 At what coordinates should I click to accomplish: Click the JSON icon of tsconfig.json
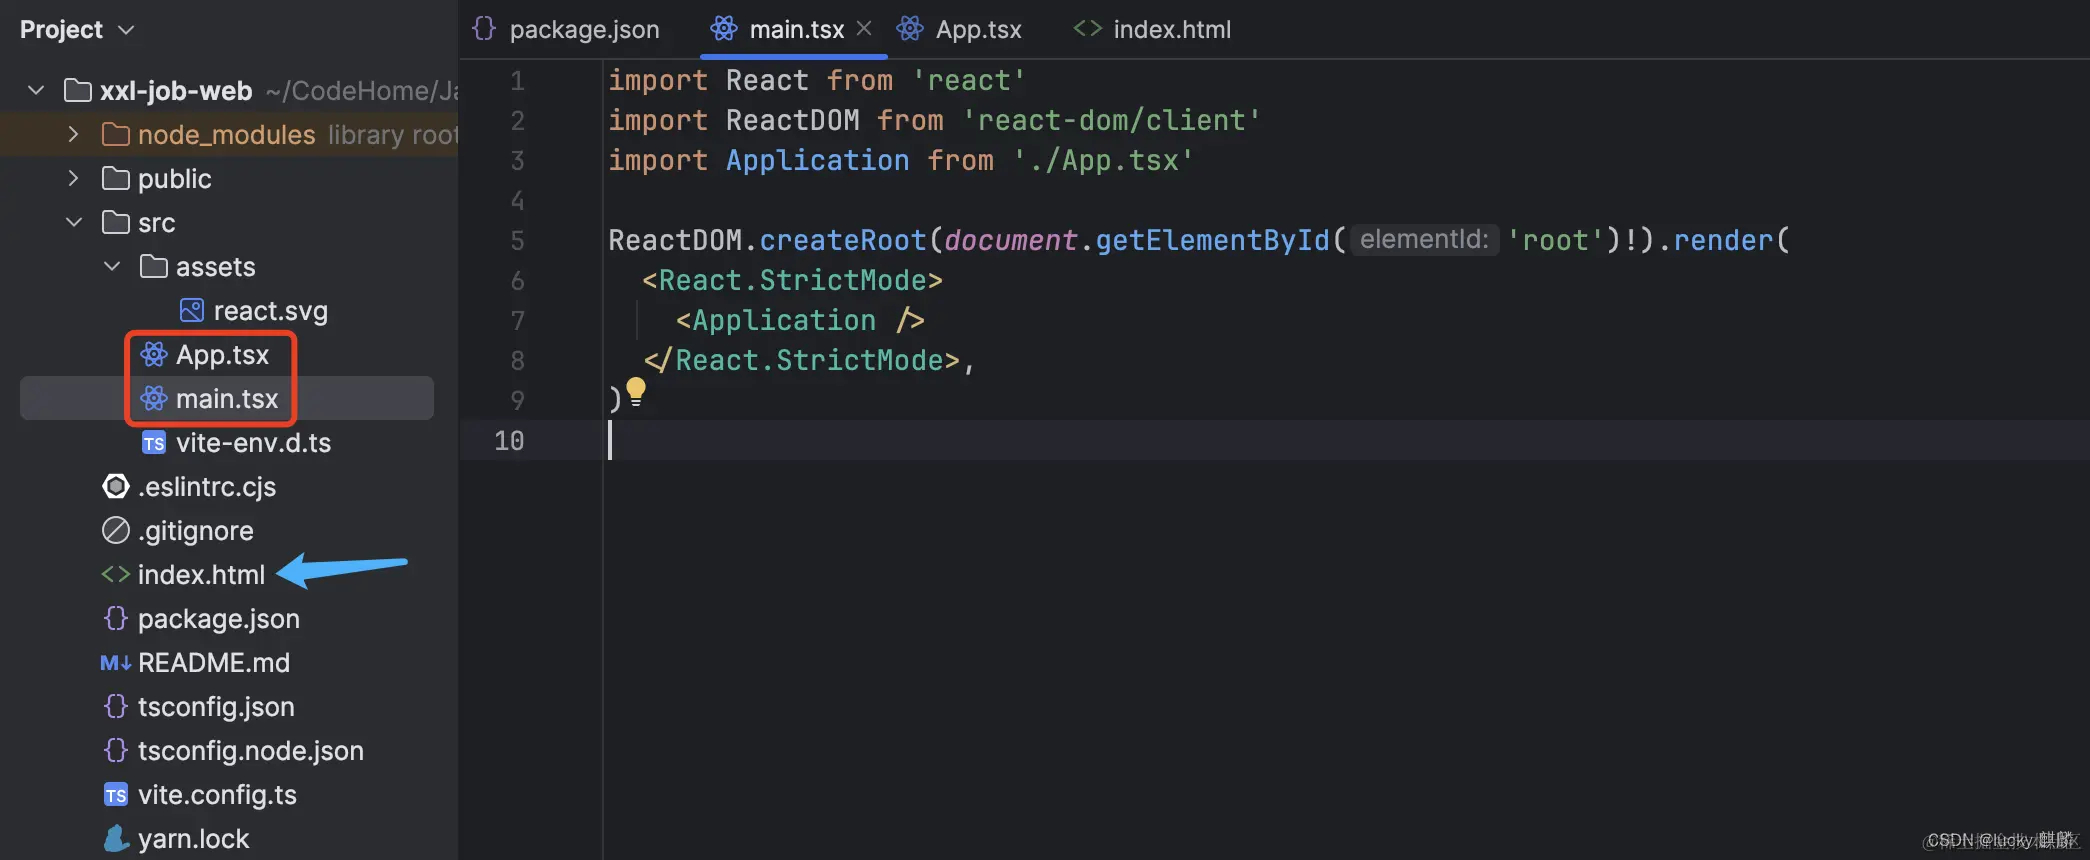click(116, 706)
